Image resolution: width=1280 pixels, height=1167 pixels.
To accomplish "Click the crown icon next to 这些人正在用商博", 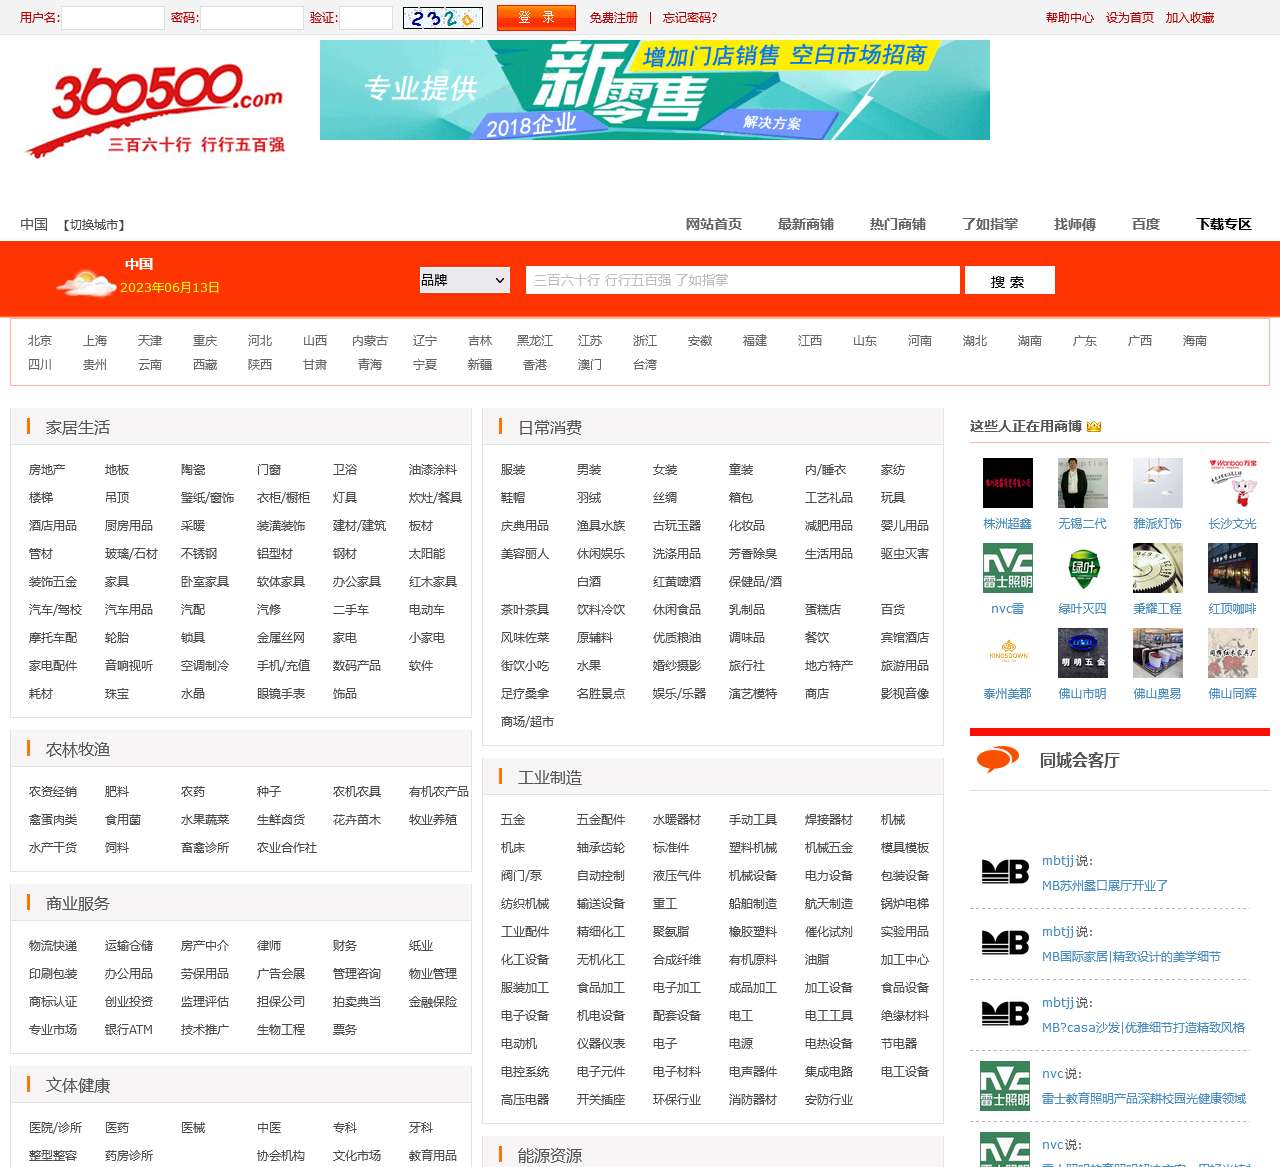I will (x=1094, y=426).
